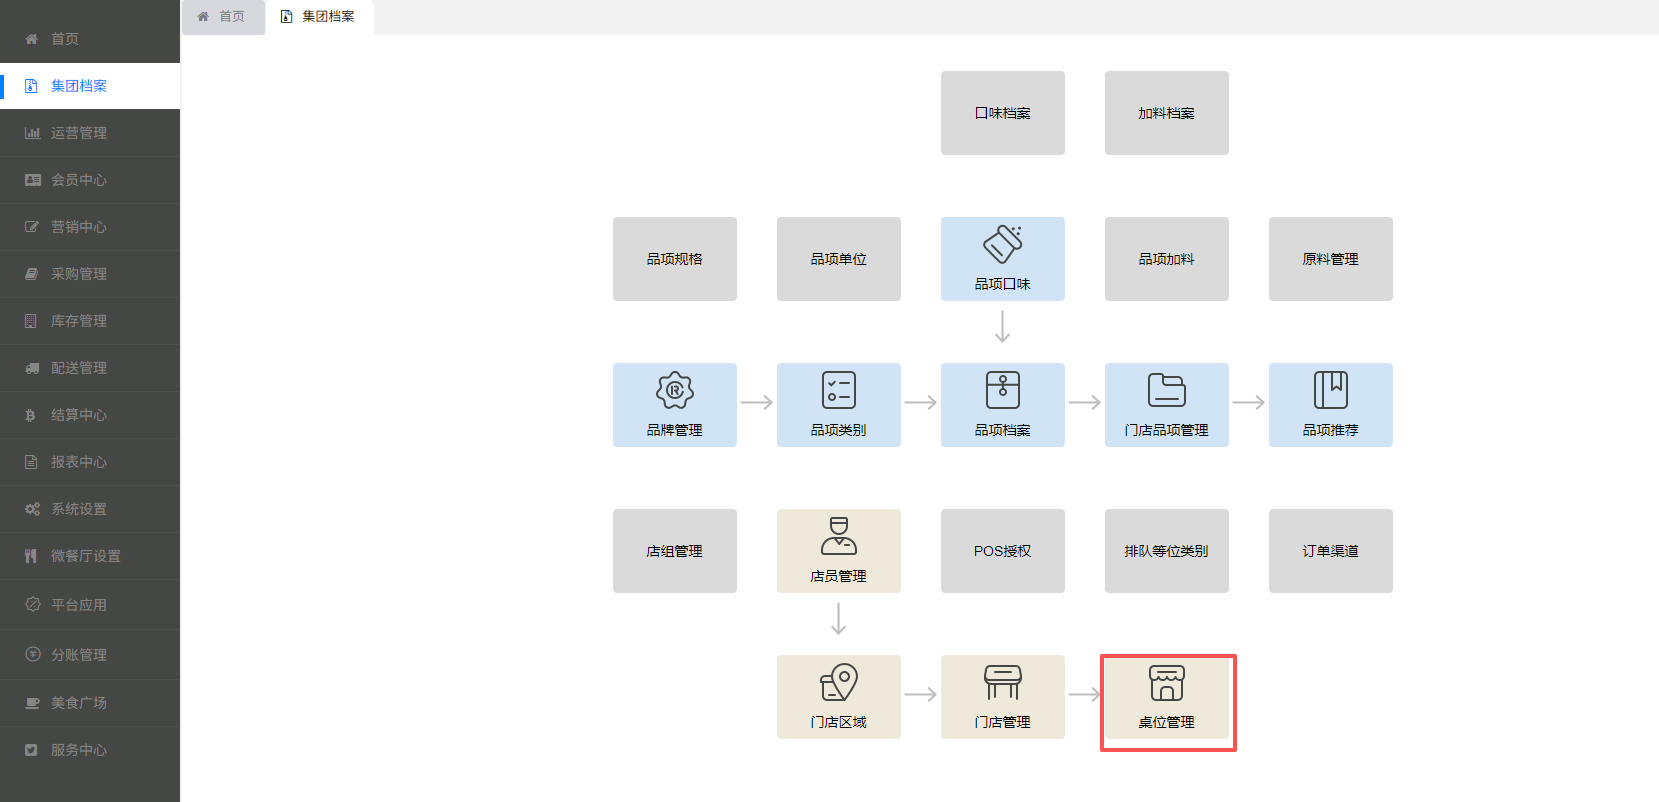
Task: Open 门店区域 location pin icon
Action: (838, 683)
